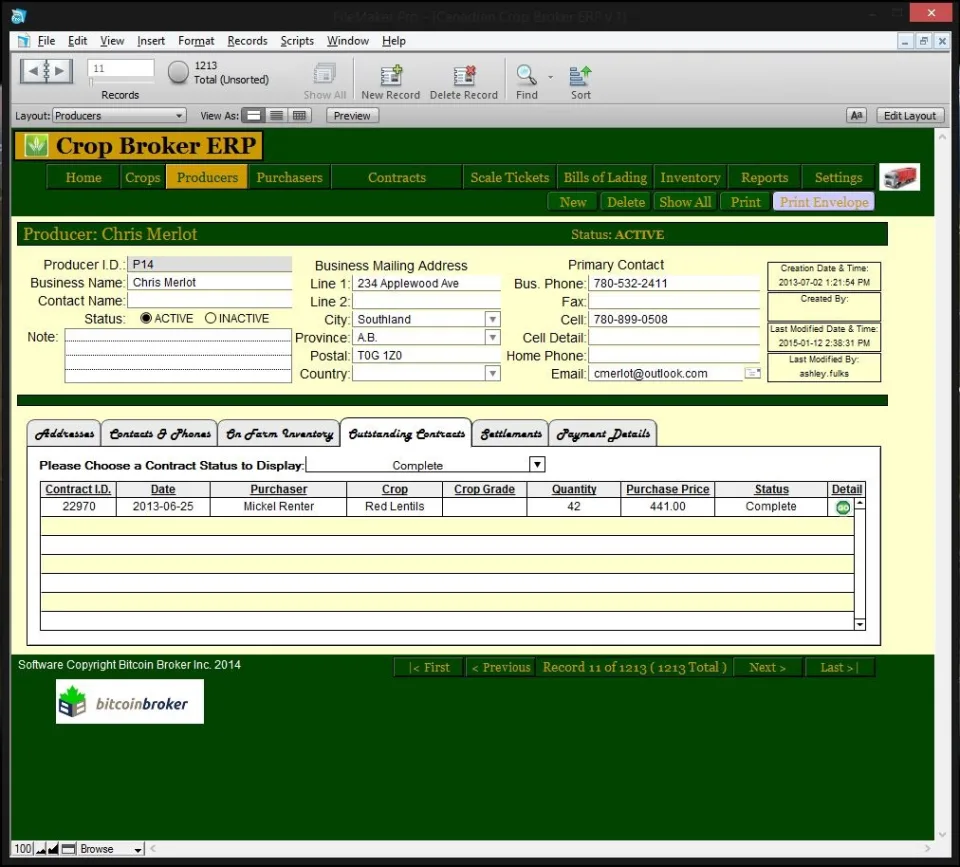
Task: Open the File menu
Action: click(x=46, y=41)
